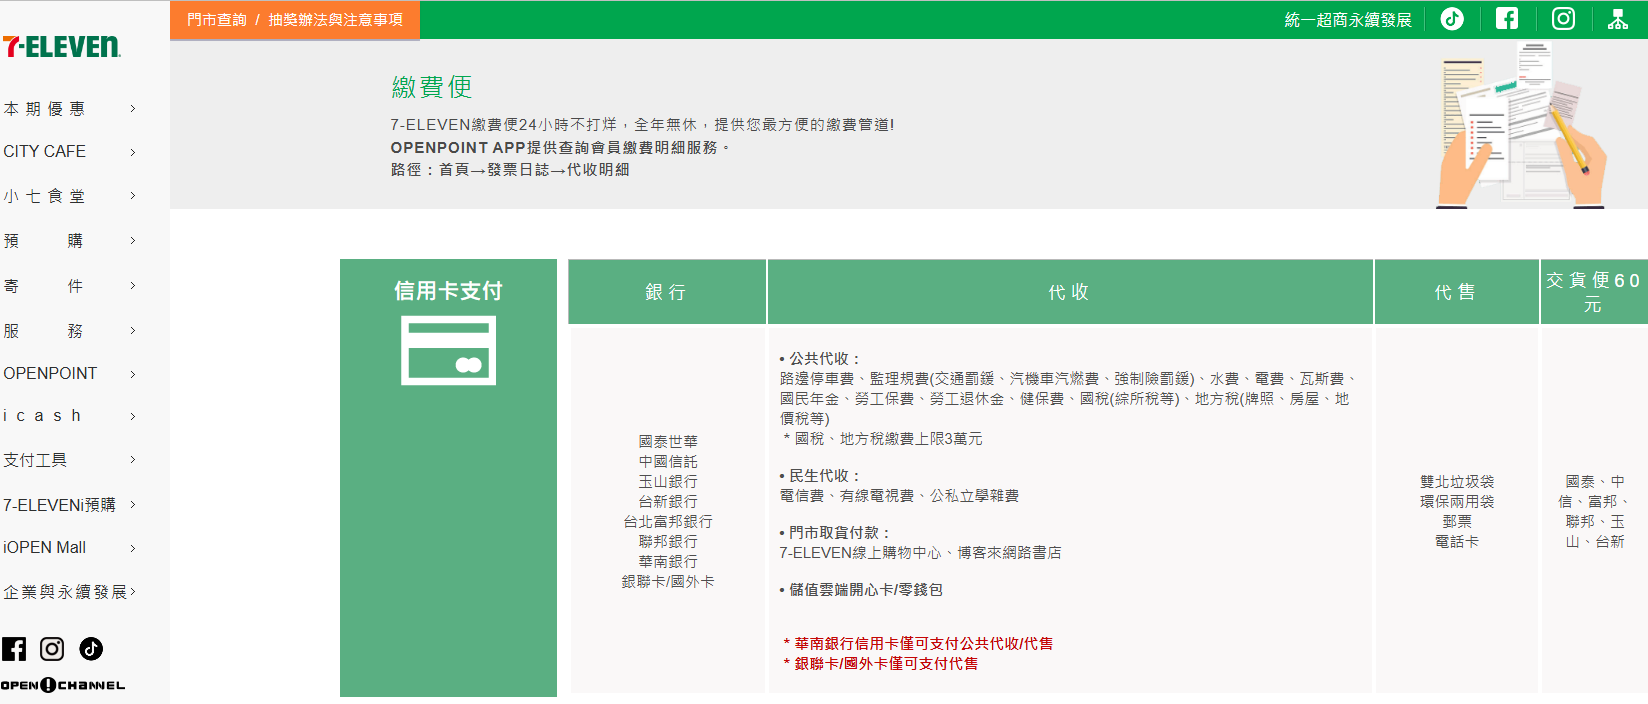This screenshot has height=704, width=1648.
Task: Open TikTok icon in left sidebar footer
Action: tap(91, 649)
